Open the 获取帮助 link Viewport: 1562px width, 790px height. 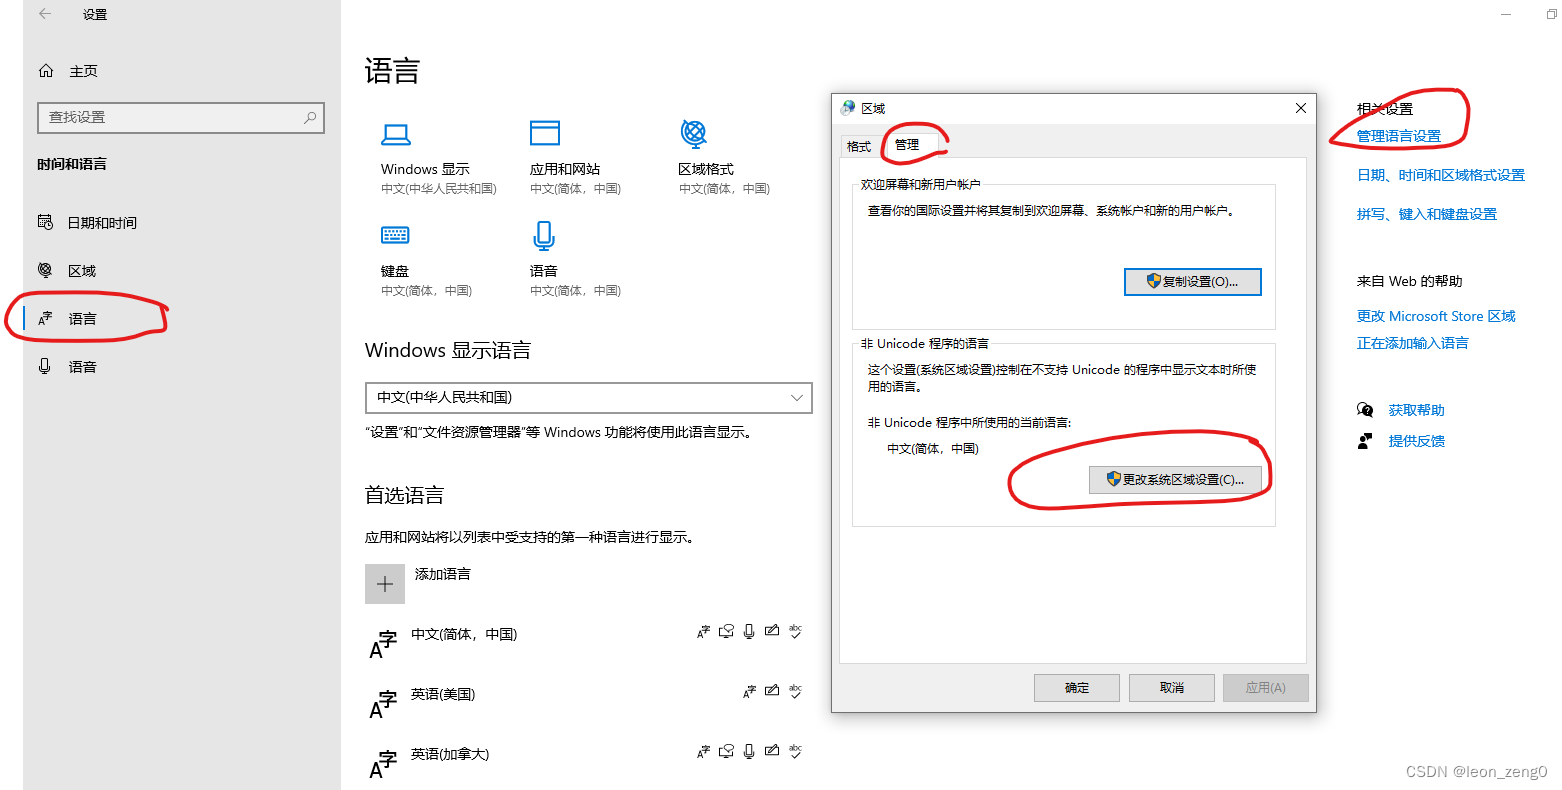click(x=1417, y=410)
